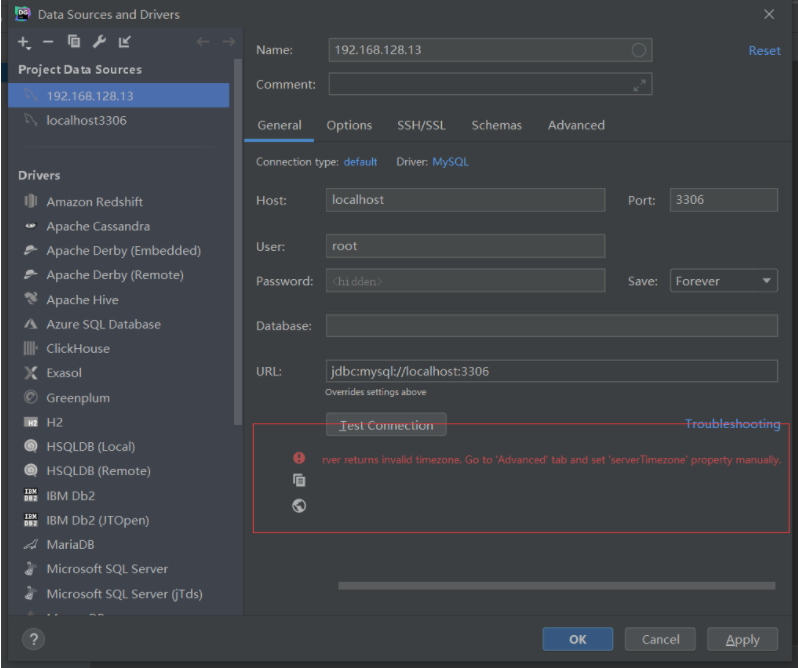Select the Microsoft SQL Server (jTds) driver
This screenshot has height=668, width=798.
pyautogui.click(x=124, y=594)
